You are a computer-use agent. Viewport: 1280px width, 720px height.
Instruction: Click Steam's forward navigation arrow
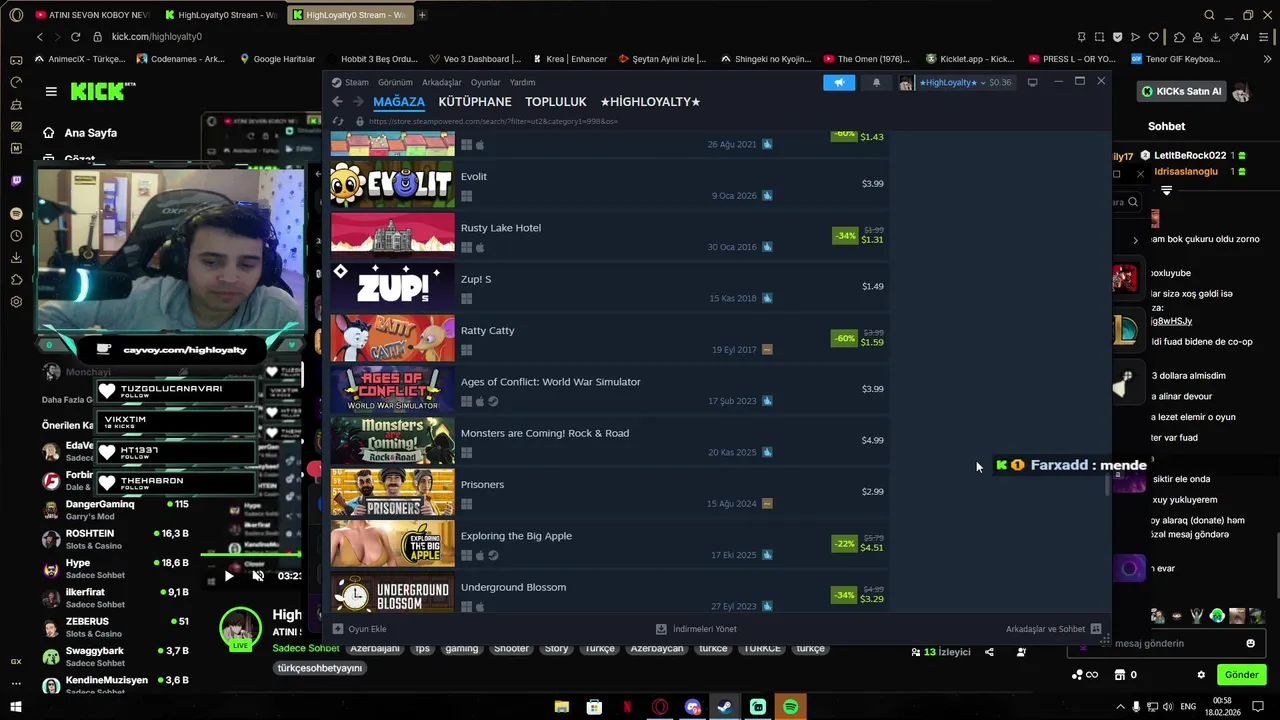tap(357, 102)
